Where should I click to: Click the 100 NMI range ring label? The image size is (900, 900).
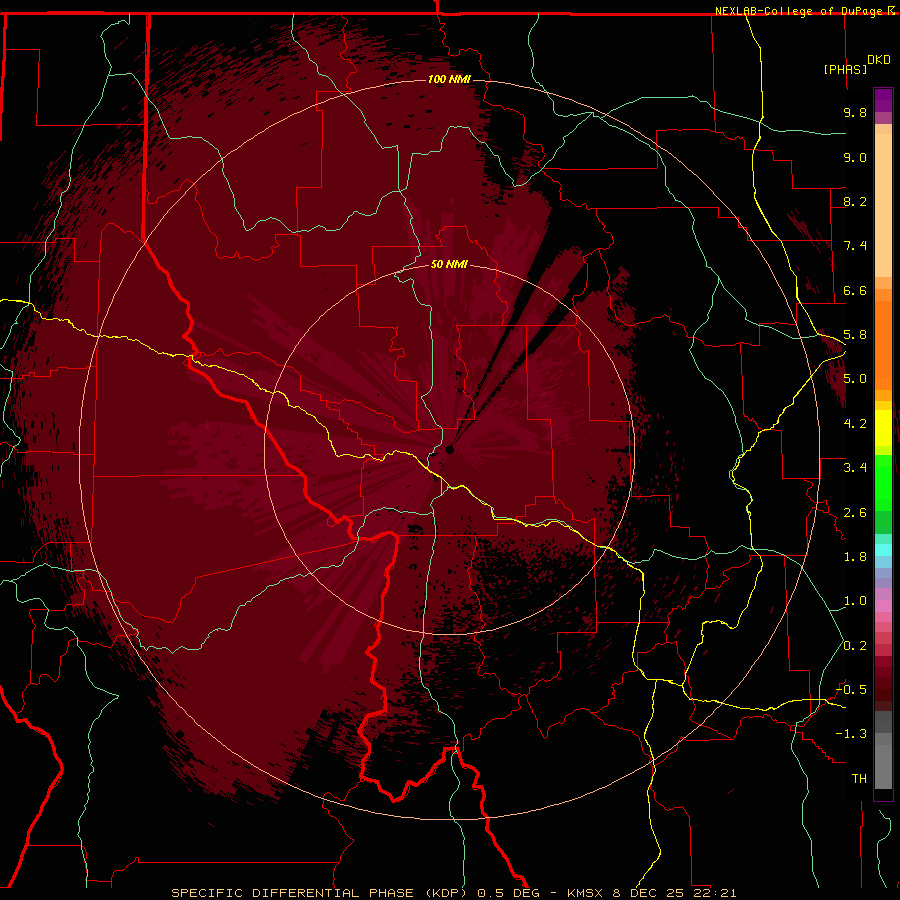pyautogui.click(x=449, y=79)
